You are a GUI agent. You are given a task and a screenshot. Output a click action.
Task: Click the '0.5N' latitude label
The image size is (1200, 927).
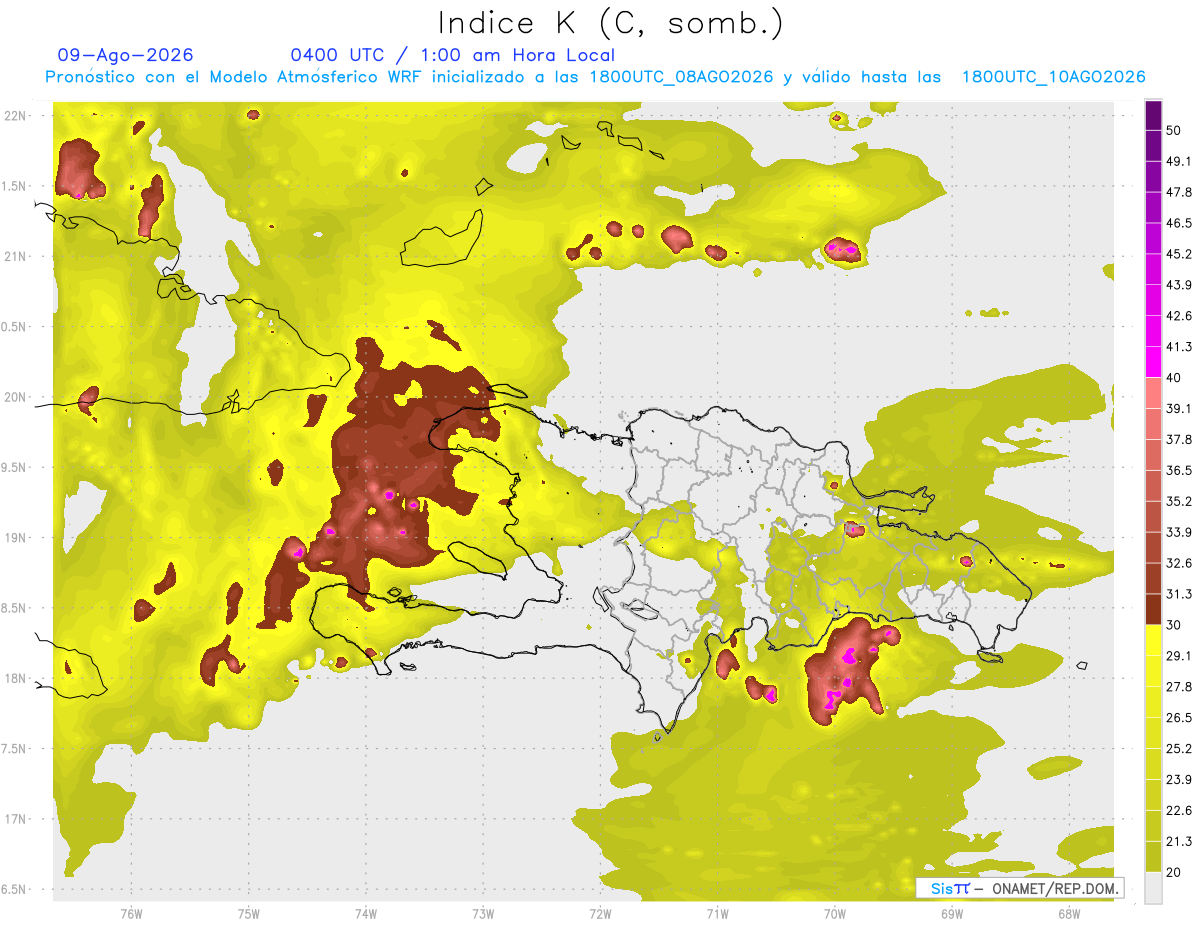tap(14, 327)
